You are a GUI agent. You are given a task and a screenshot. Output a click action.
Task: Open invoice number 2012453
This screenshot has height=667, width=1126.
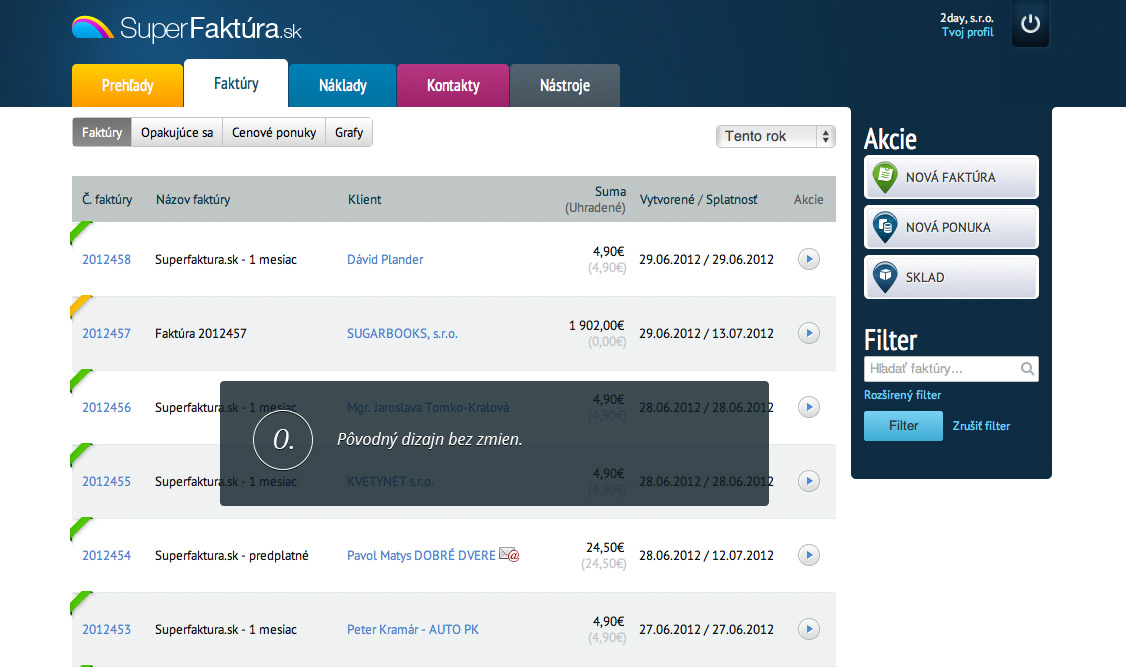point(106,630)
